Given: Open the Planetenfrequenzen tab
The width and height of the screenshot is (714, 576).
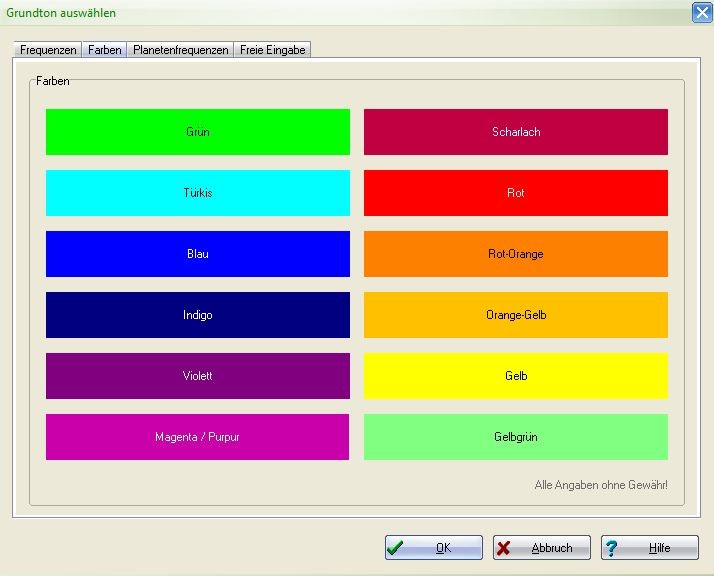Looking at the screenshot, I should click(x=180, y=50).
